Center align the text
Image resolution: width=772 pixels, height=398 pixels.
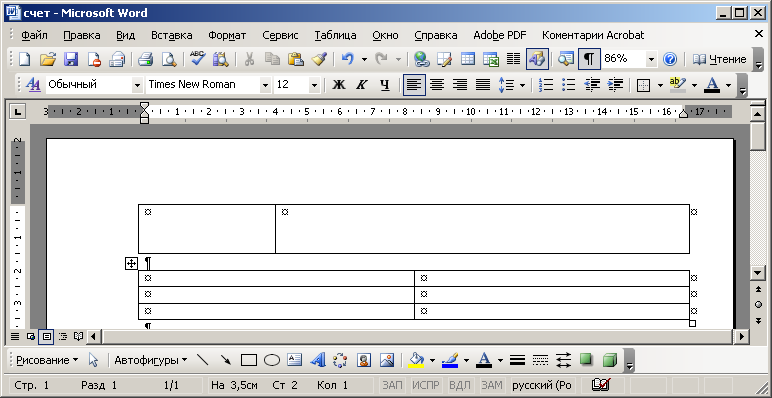tap(437, 85)
